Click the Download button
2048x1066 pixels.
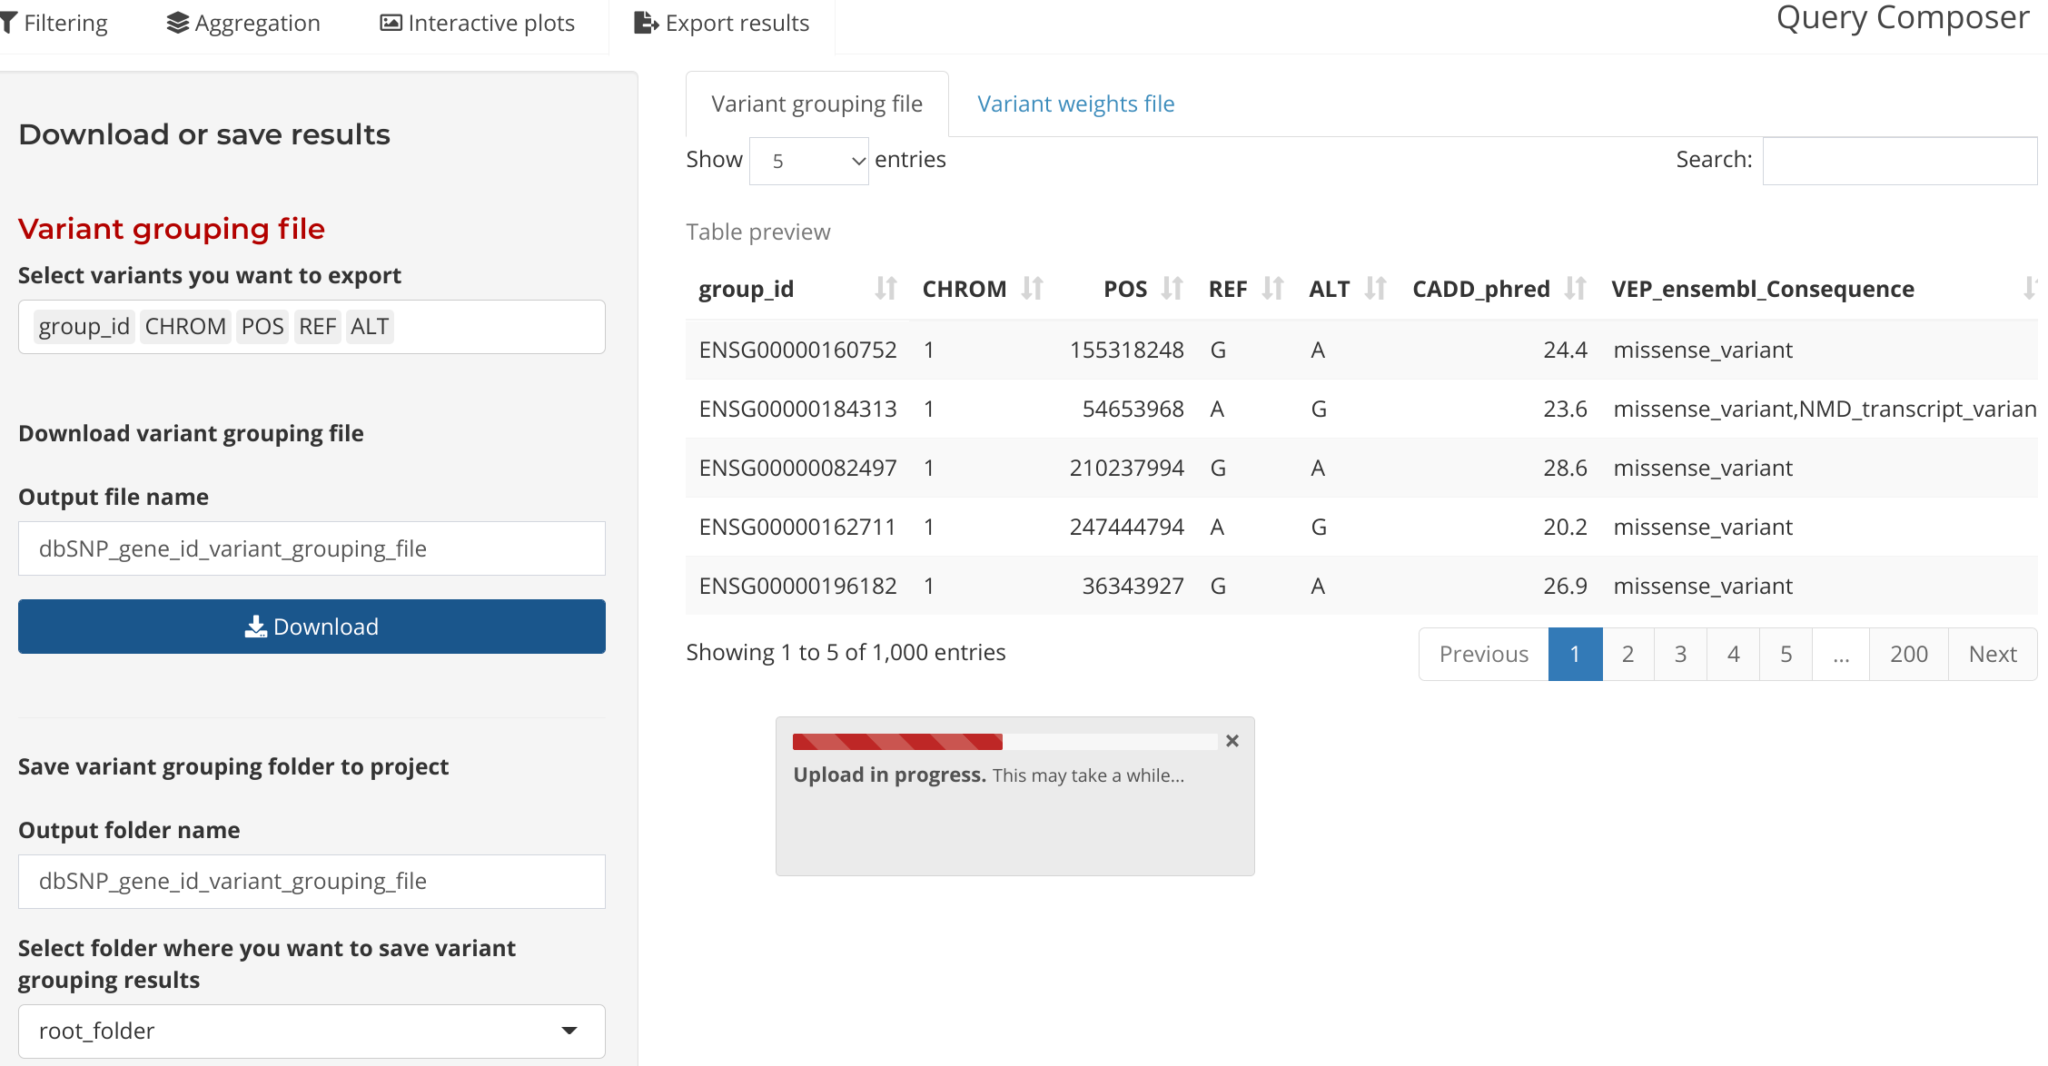(311, 626)
